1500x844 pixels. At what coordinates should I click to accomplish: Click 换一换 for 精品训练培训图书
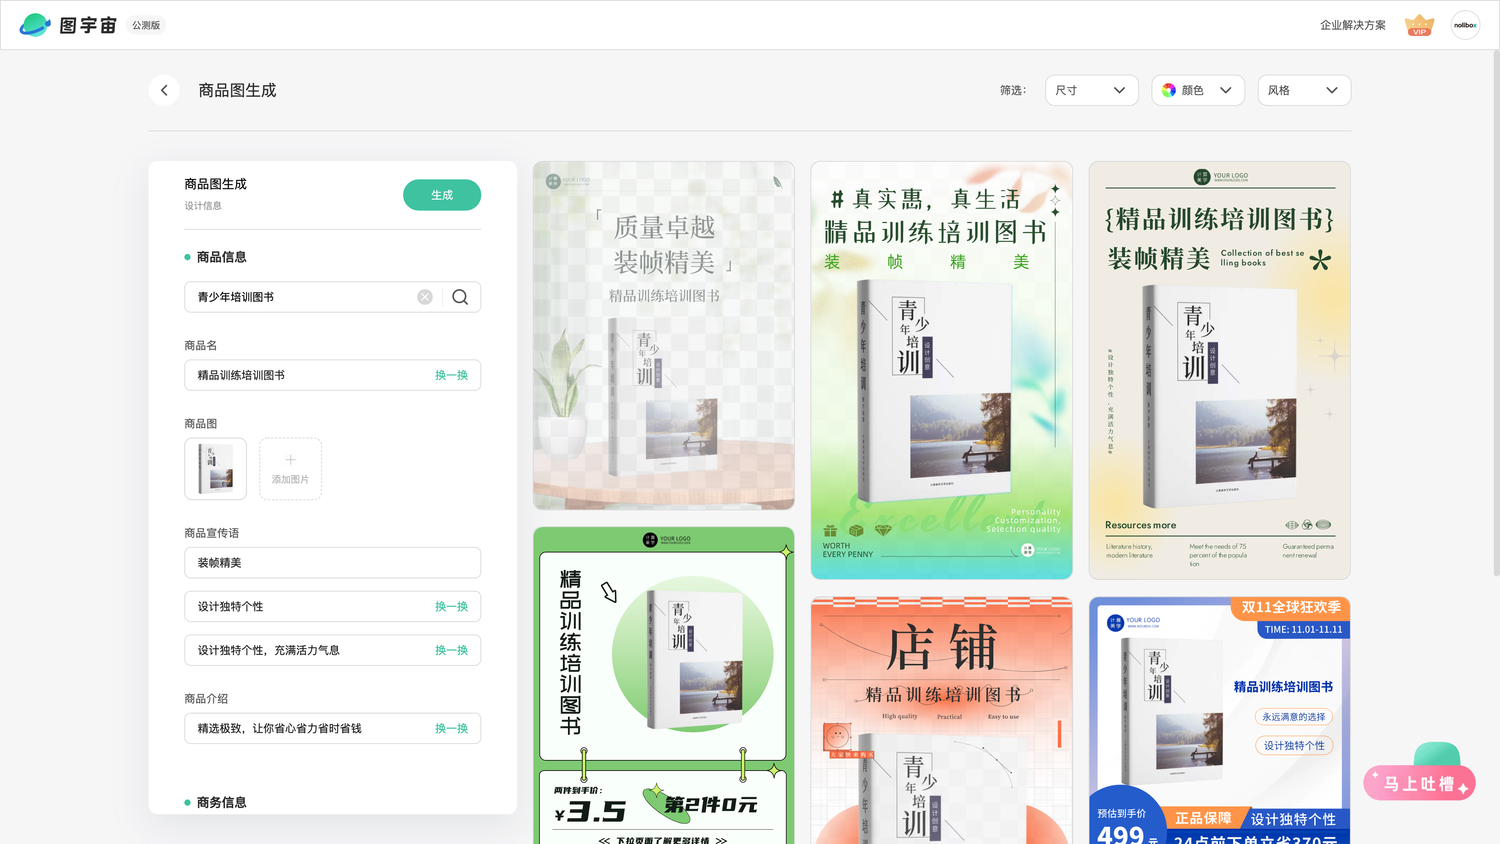pos(451,375)
